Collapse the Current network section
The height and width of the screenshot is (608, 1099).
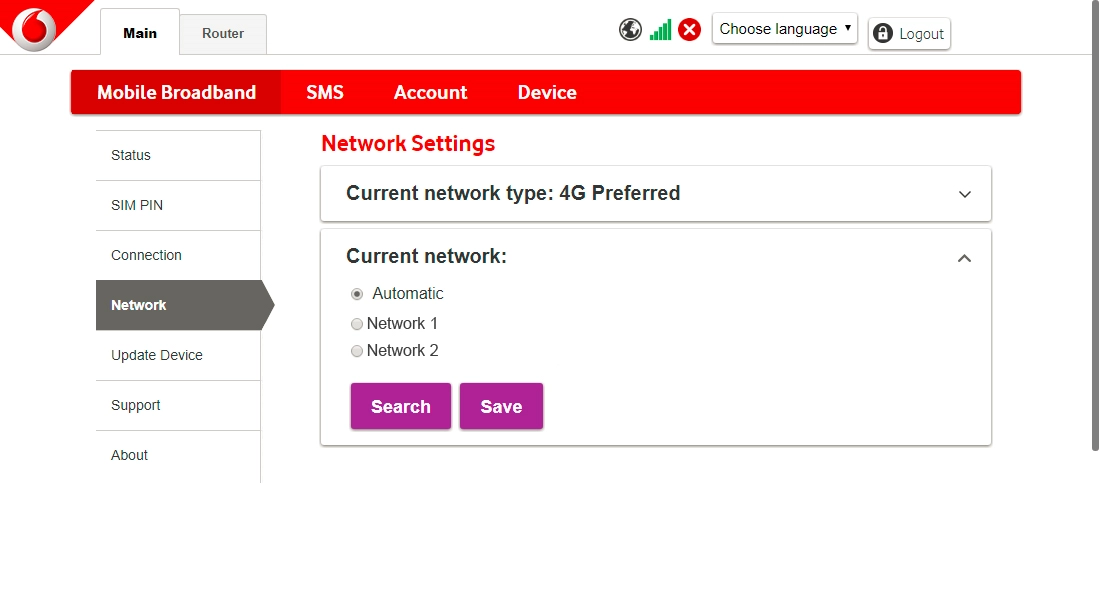coord(964,258)
